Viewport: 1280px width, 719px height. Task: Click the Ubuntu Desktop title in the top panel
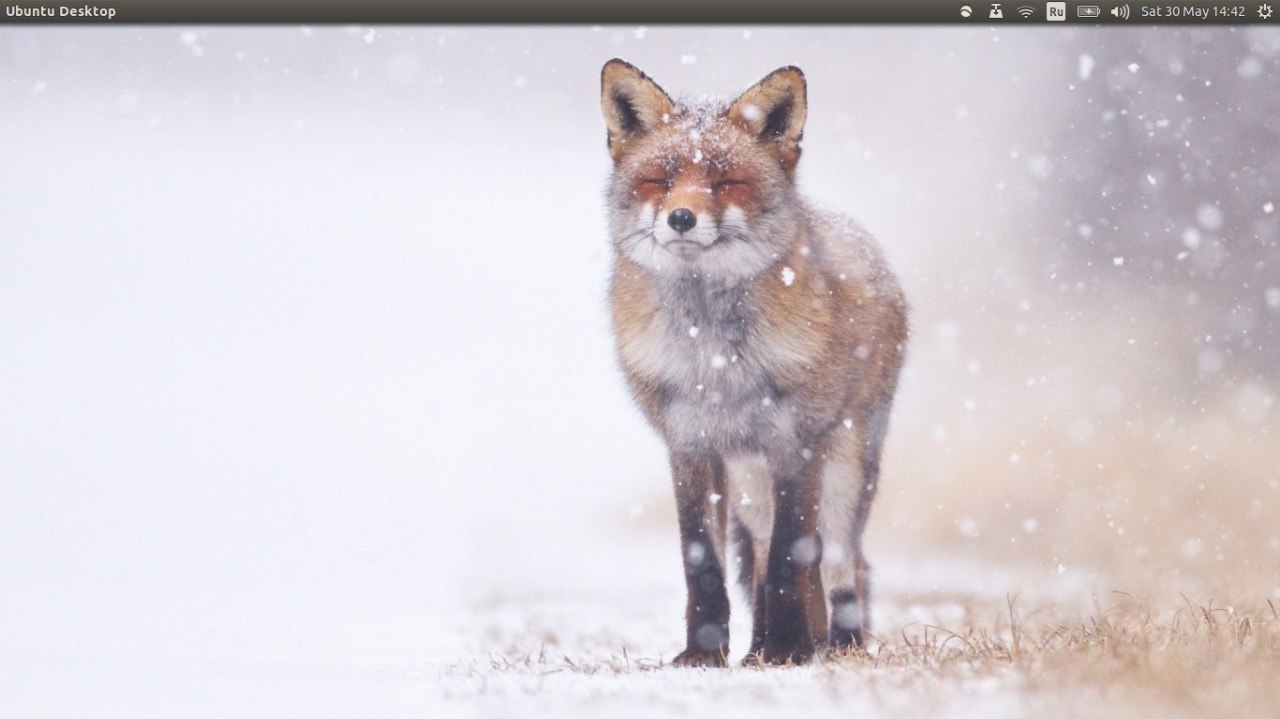pos(61,12)
